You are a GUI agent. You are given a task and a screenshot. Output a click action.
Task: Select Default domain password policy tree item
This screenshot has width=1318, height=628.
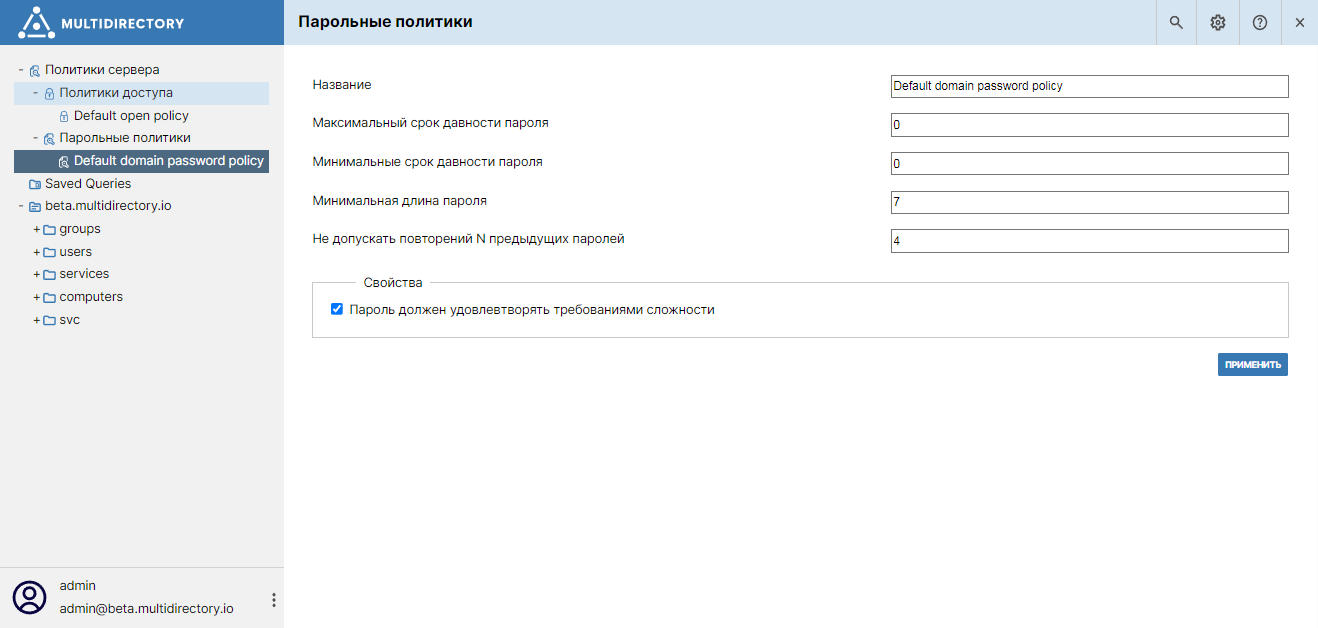coord(168,161)
